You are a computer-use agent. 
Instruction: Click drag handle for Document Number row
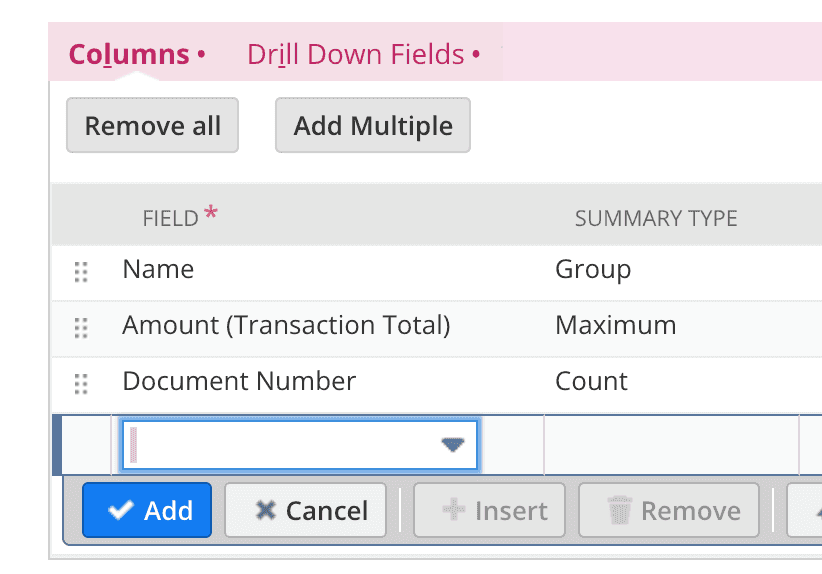point(81,384)
